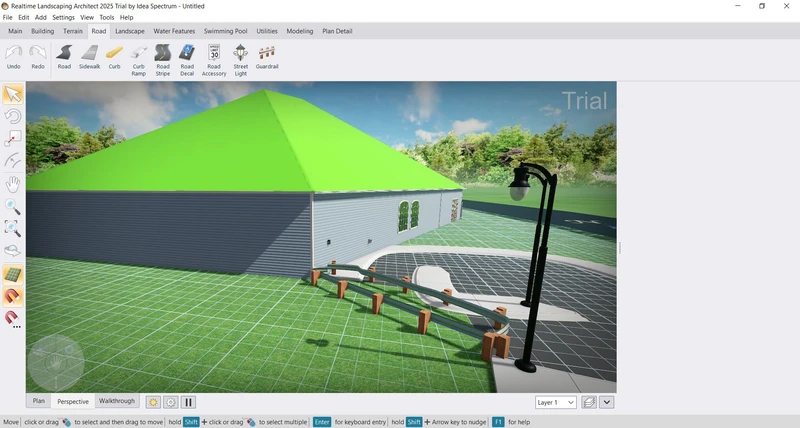This screenshot has height=428, width=800.
Task: Open the Settings menu
Action: [63, 17]
